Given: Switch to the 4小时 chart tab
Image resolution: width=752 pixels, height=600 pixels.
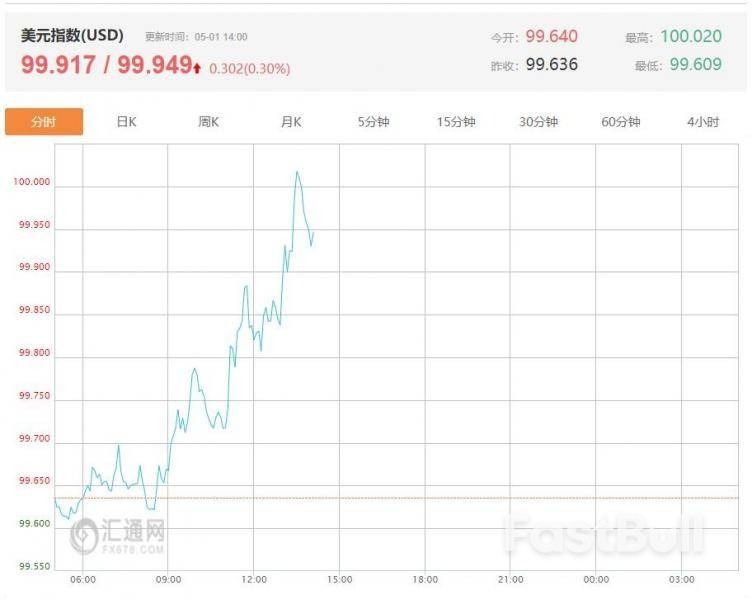Looking at the screenshot, I should point(703,122).
